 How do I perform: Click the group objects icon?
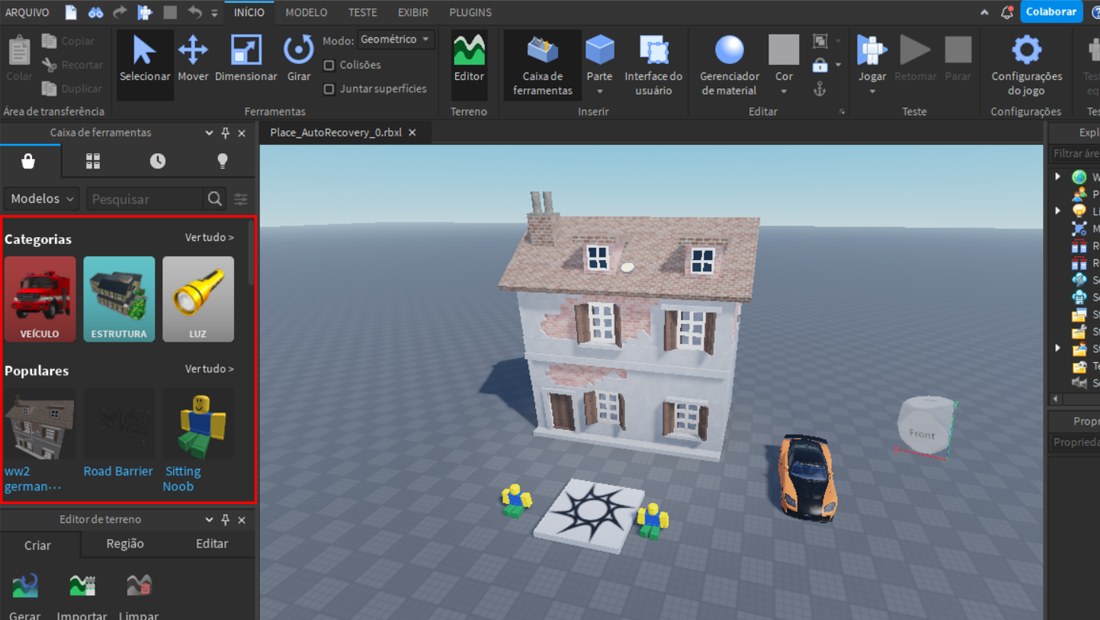[x=819, y=41]
